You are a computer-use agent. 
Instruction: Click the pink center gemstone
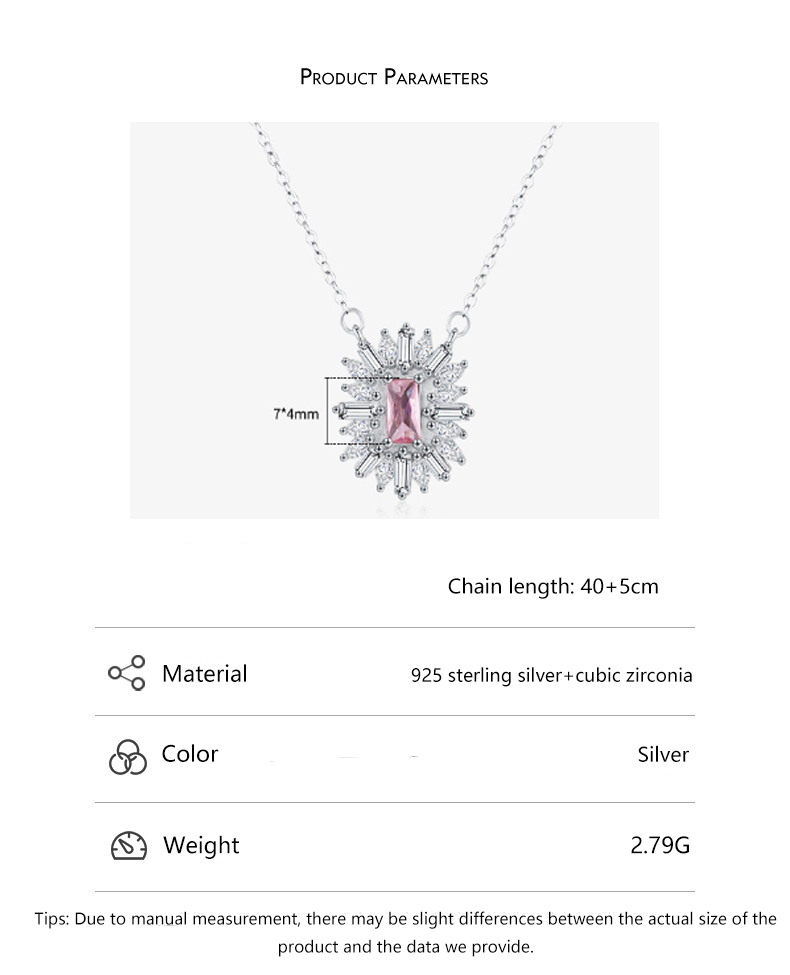(402, 412)
